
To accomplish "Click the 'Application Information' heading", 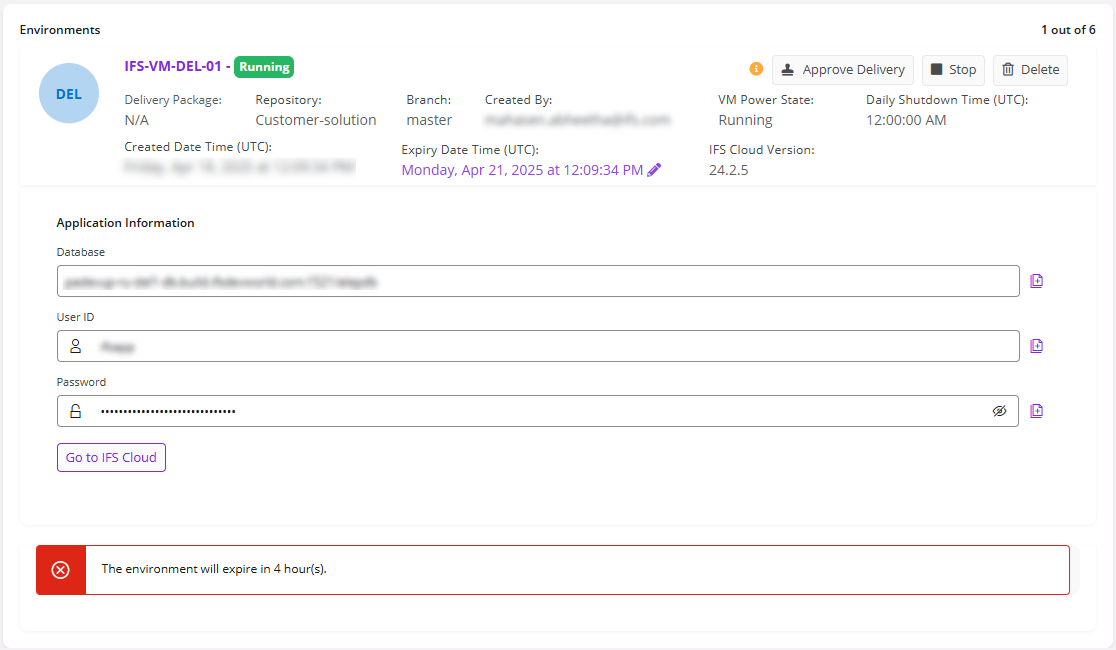I will [x=125, y=223].
